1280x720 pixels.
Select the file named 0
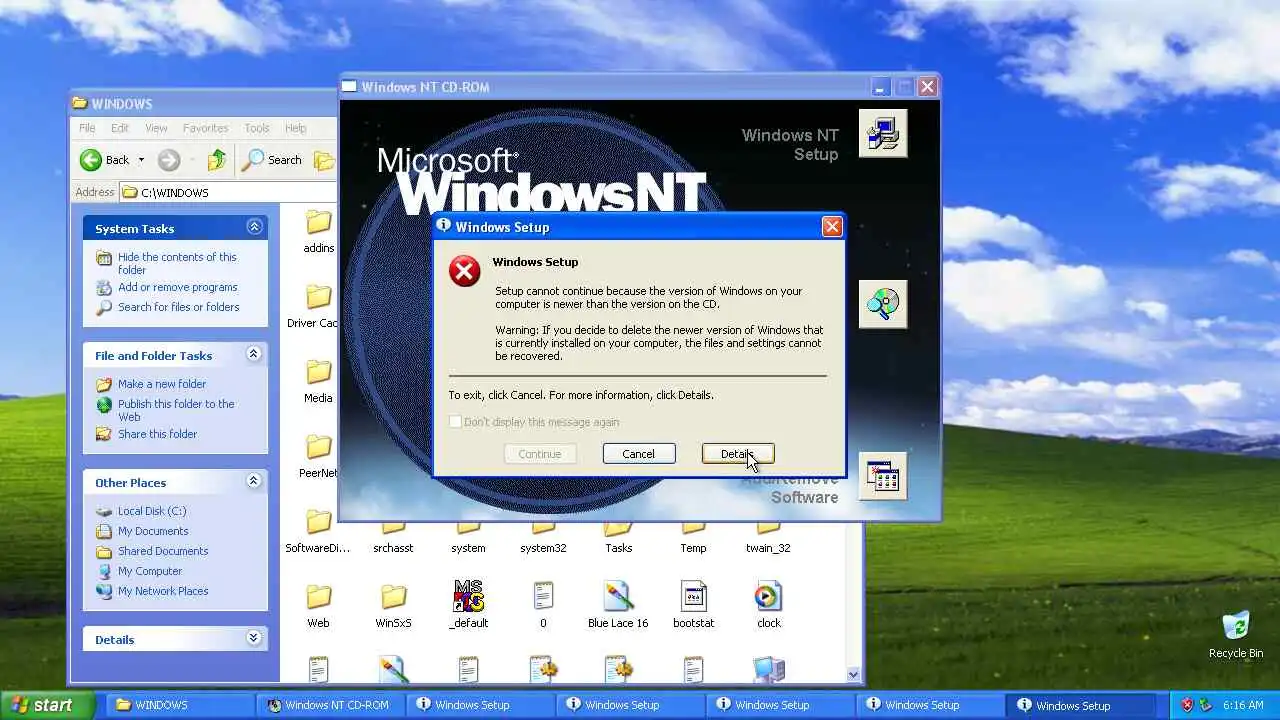(x=543, y=605)
